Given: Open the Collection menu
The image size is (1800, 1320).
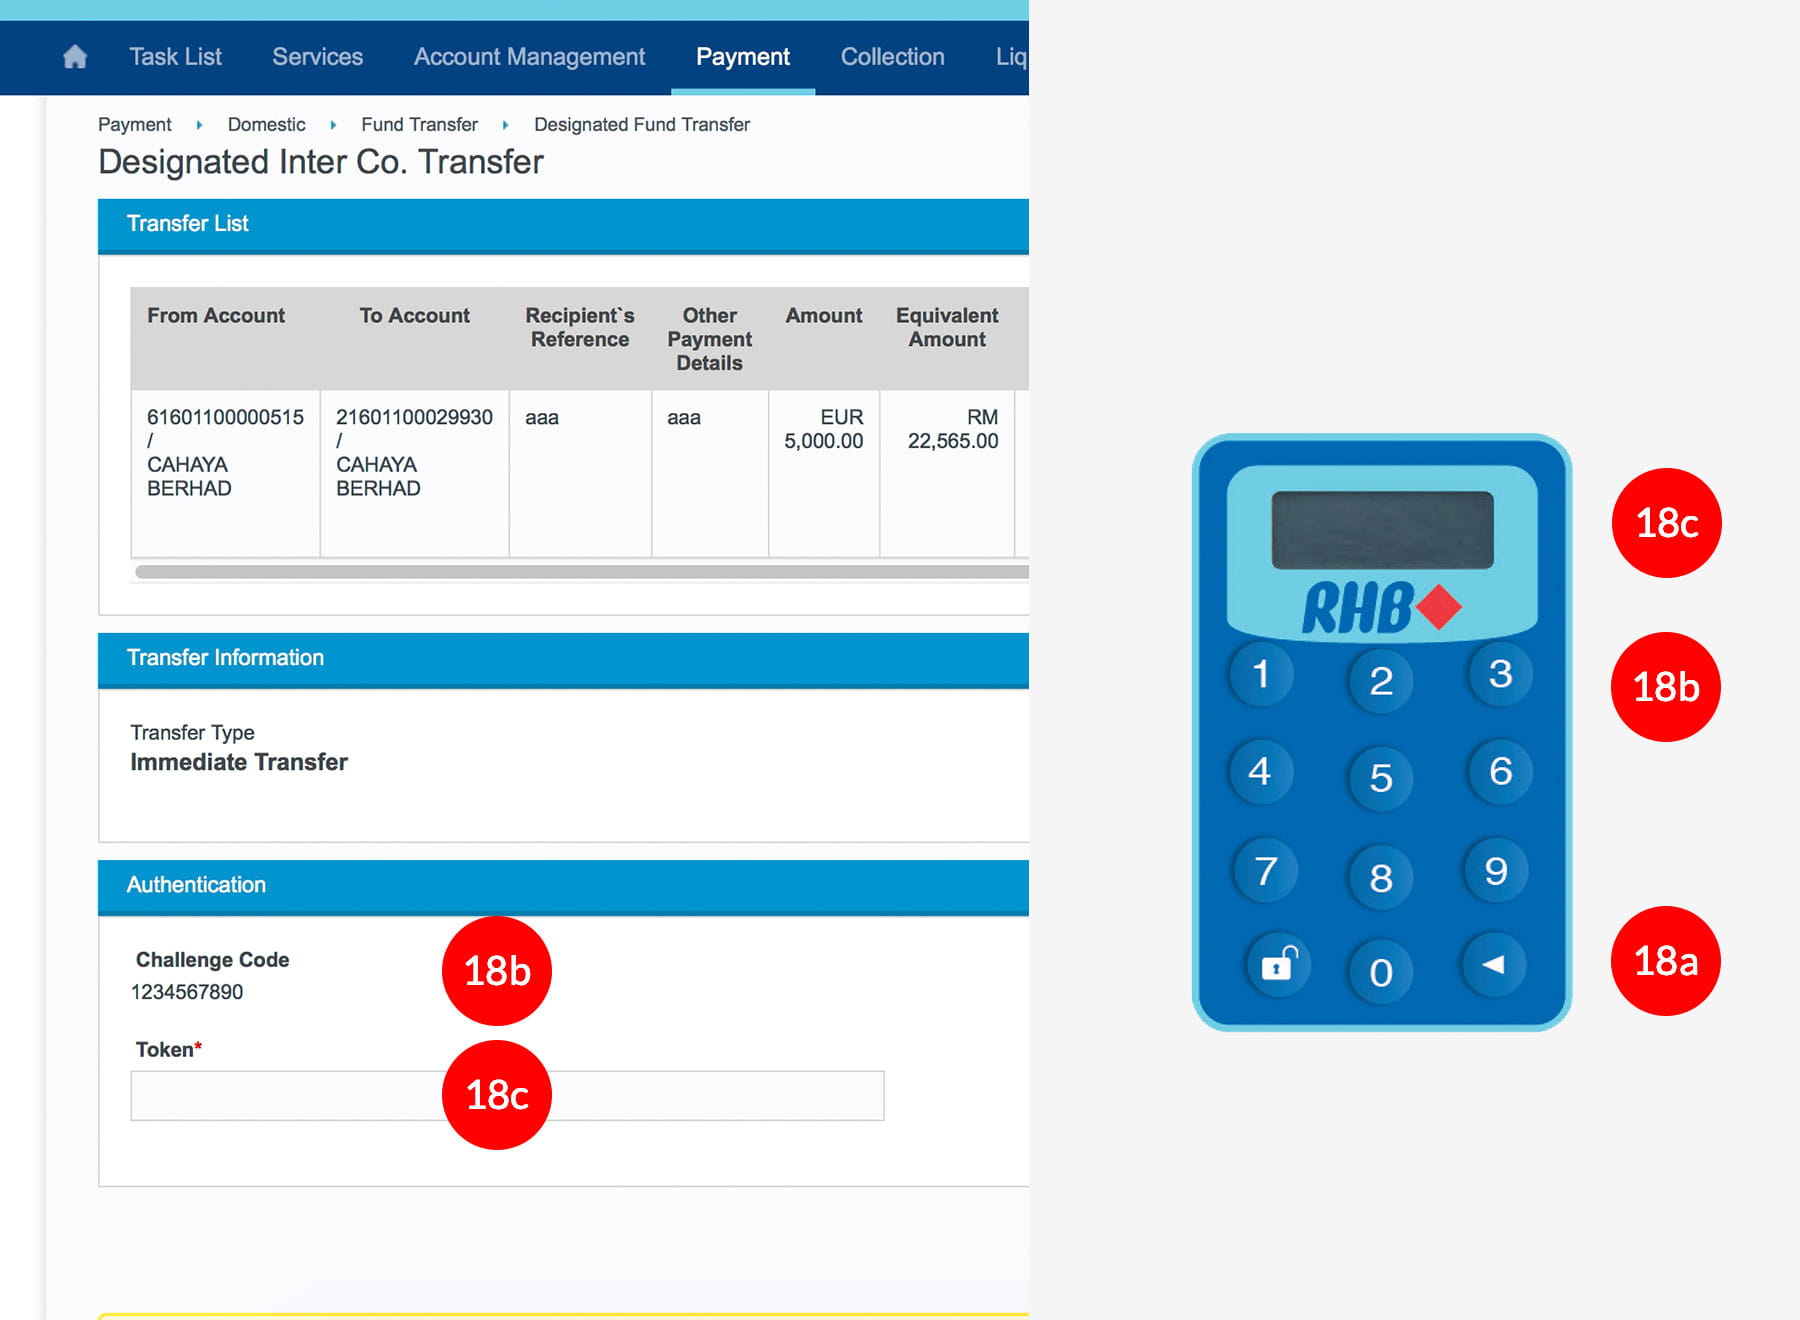Looking at the screenshot, I should click(x=892, y=57).
